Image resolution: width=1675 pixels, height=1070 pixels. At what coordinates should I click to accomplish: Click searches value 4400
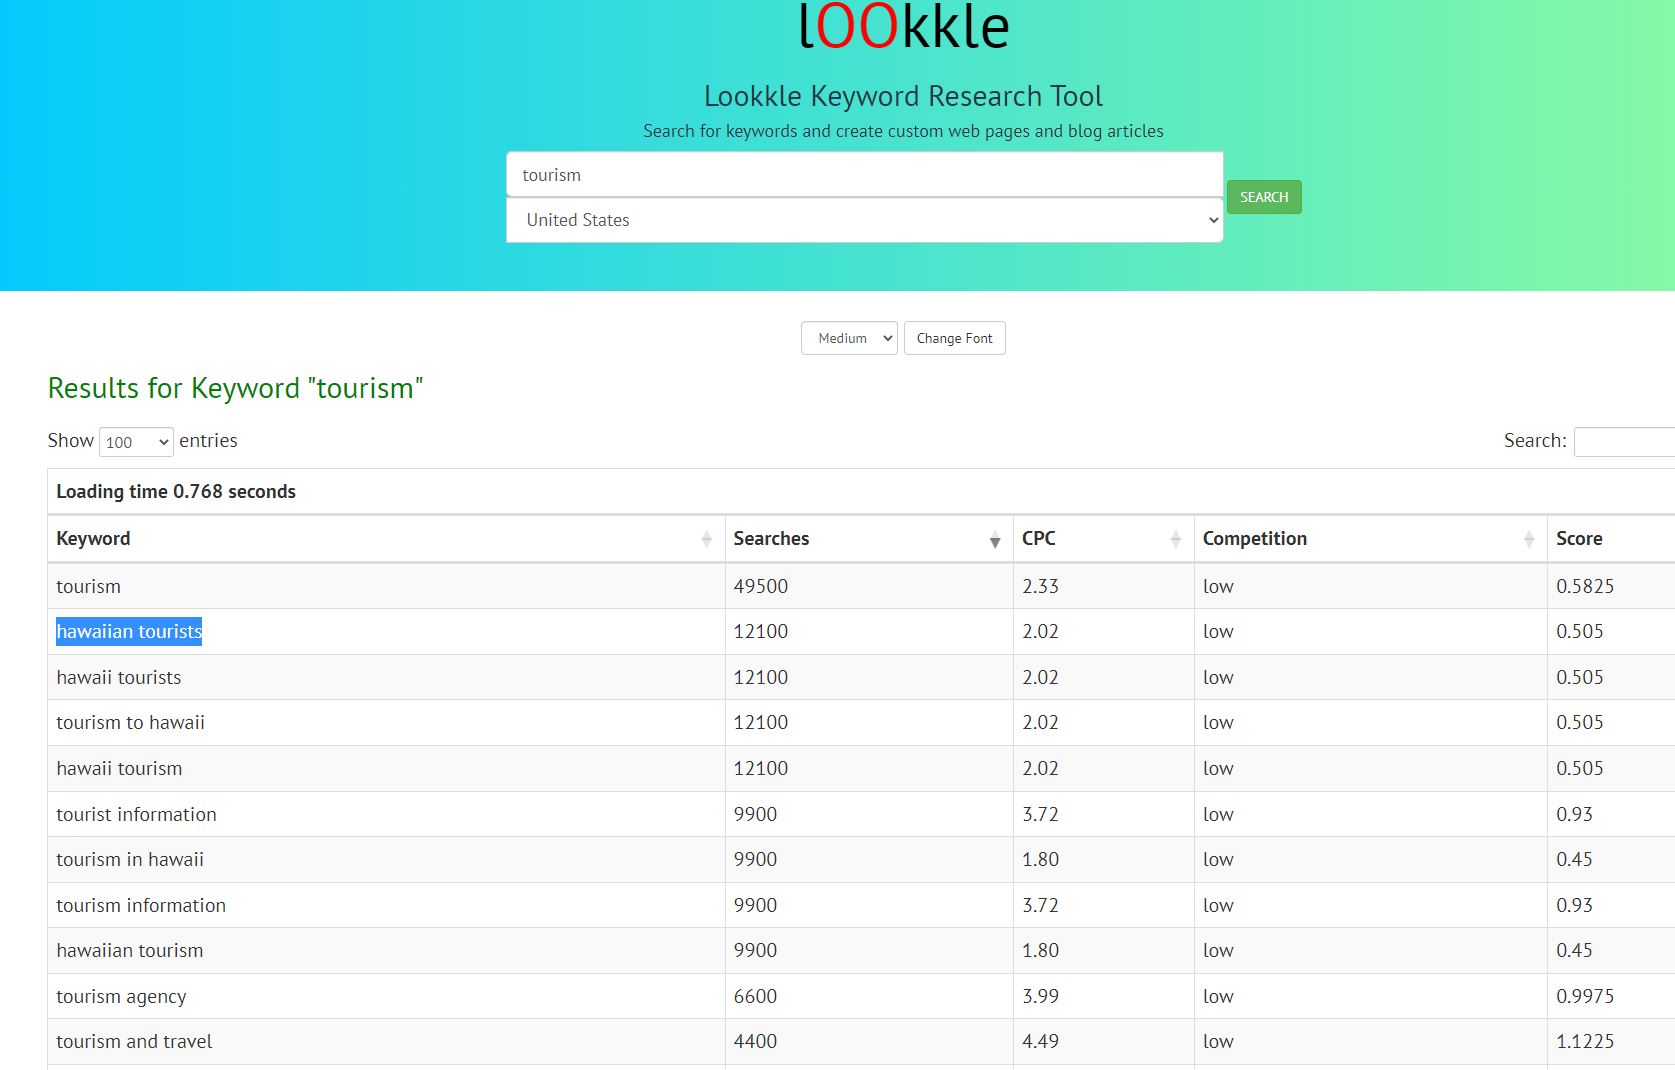pos(755,1041)
